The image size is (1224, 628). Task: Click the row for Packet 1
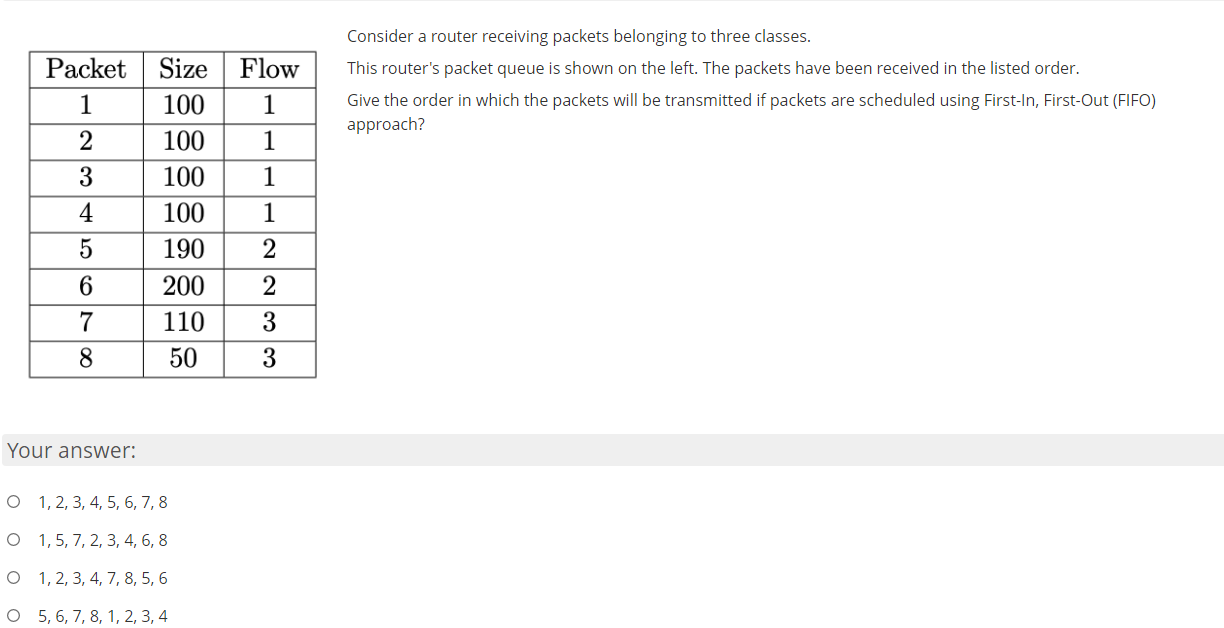coord(170,106)
